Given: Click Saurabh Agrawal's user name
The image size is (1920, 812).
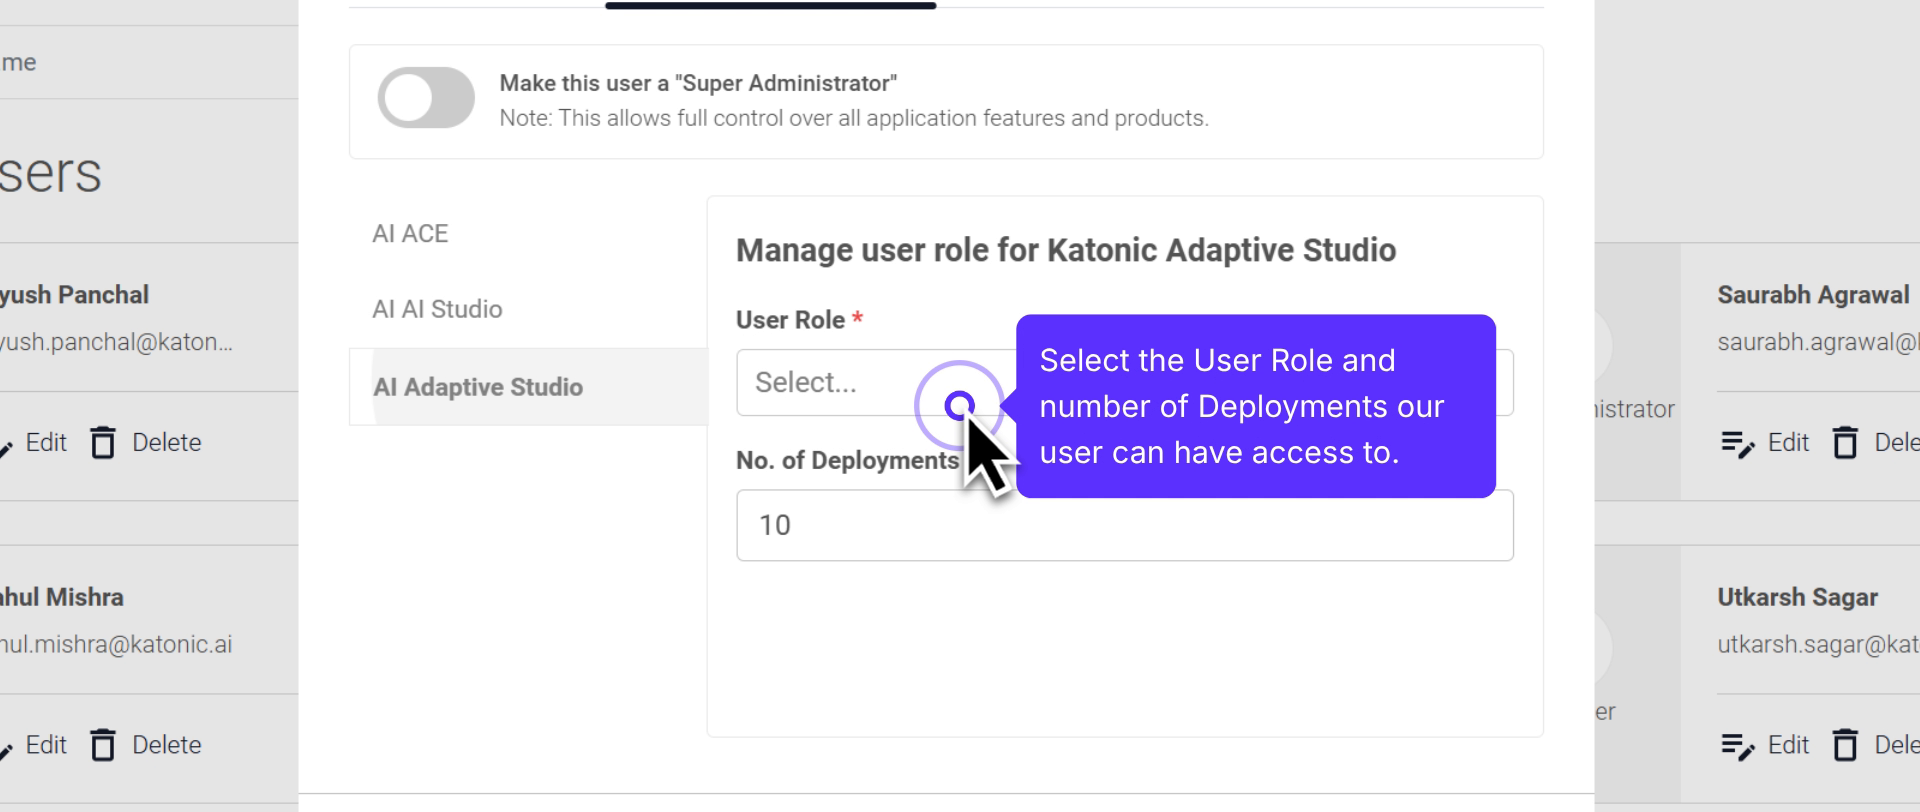Looking at the screenshot, I should [1812, 296].
